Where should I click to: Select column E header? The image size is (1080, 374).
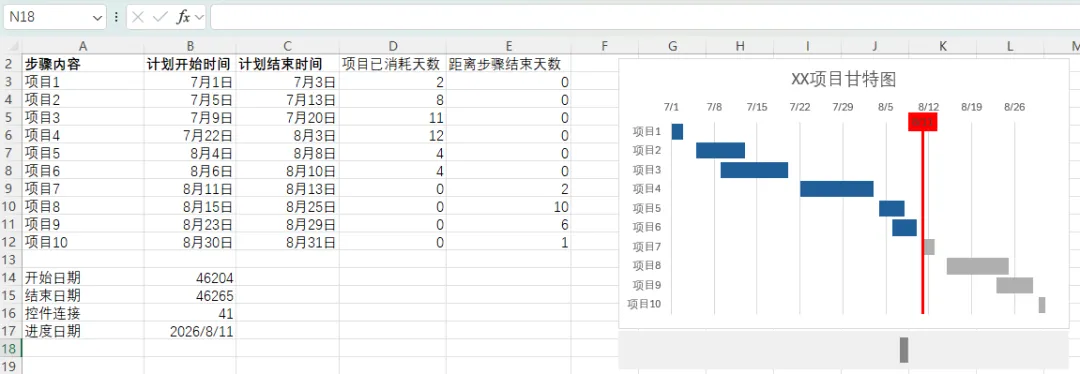pyautogui.click(x=508, y=46)
